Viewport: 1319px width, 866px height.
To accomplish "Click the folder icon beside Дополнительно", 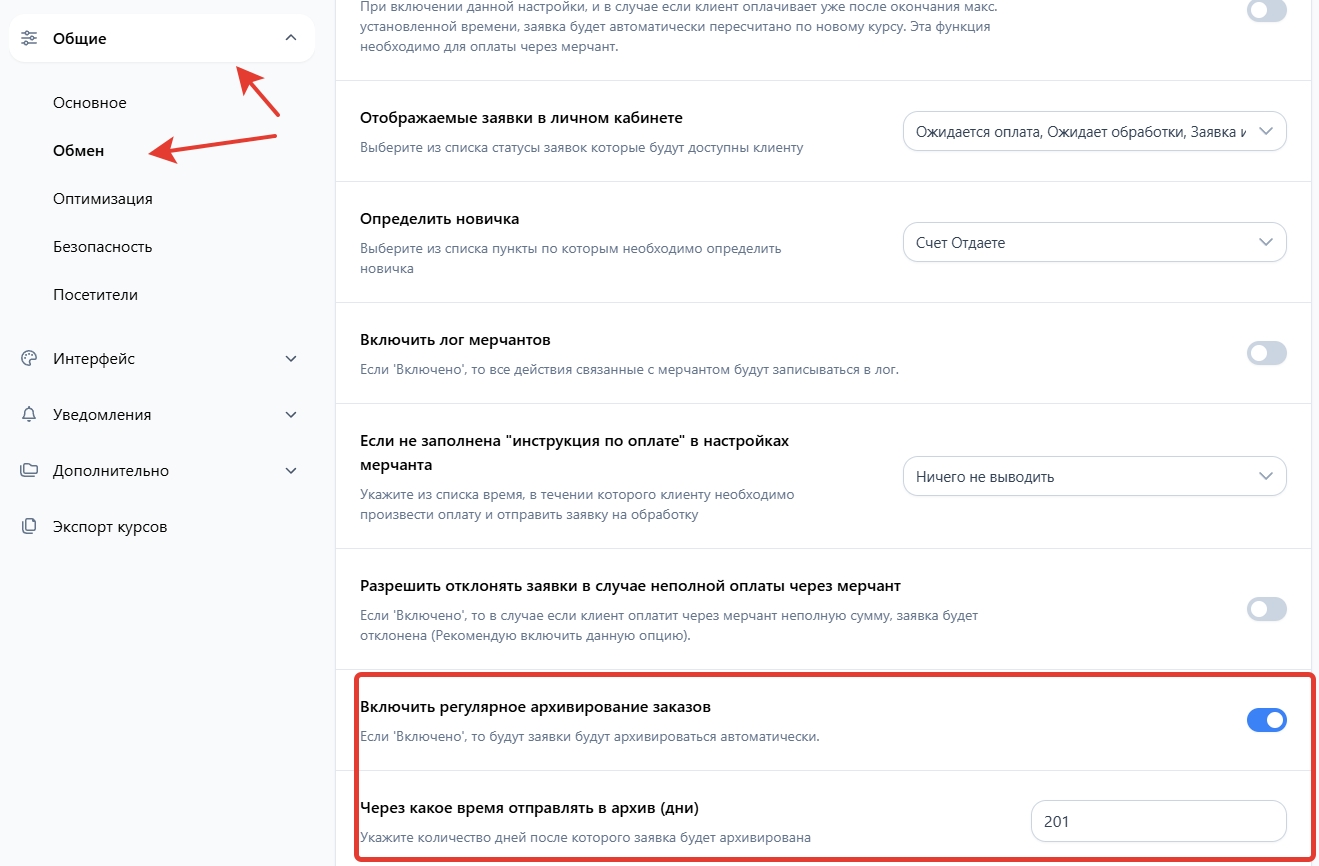I will (29, 471).
